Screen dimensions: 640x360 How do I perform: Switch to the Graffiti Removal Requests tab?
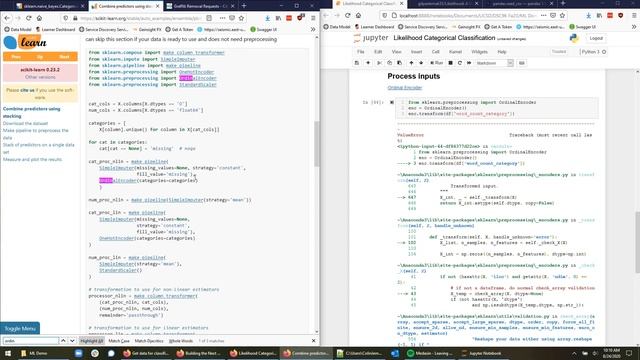point(200,6)
